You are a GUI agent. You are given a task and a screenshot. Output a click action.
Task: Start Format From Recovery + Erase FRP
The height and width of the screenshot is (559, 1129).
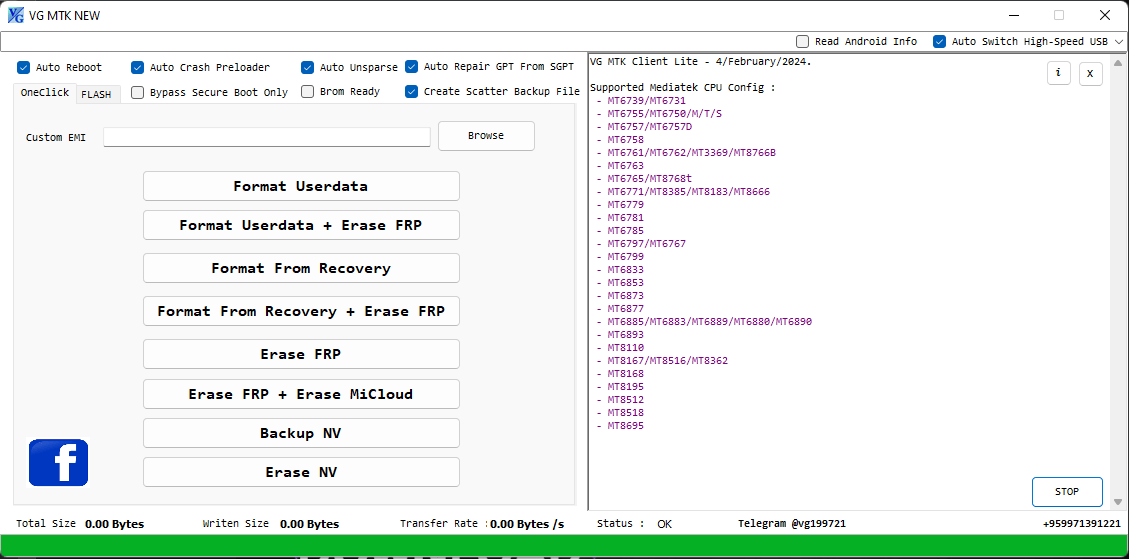pyautogui.click(x=301, y=311)
